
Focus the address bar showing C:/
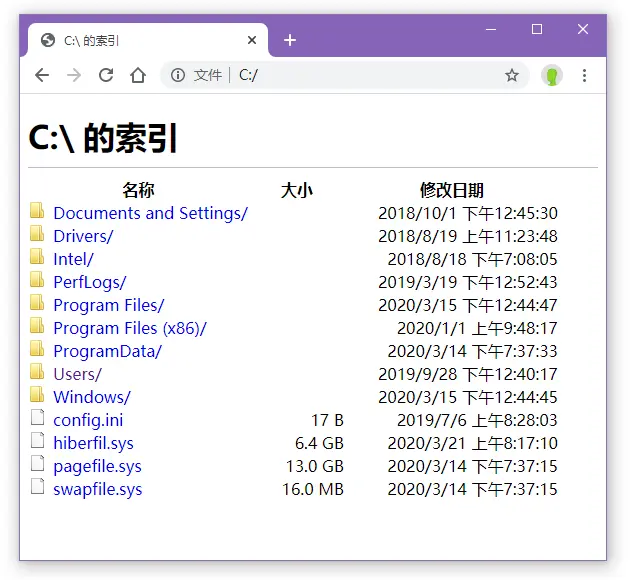point(345,75)
